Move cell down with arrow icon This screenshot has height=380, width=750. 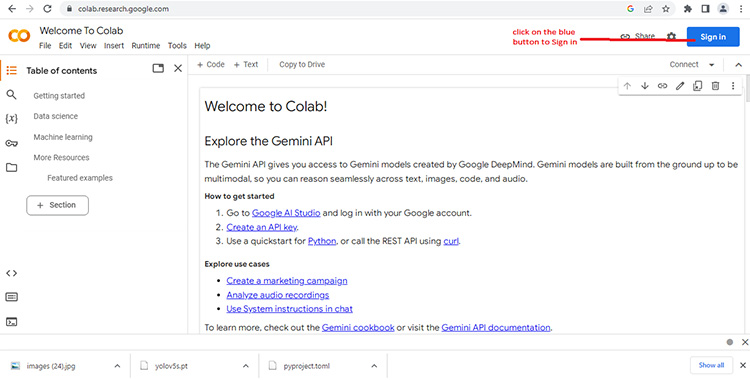pos(645,86)
